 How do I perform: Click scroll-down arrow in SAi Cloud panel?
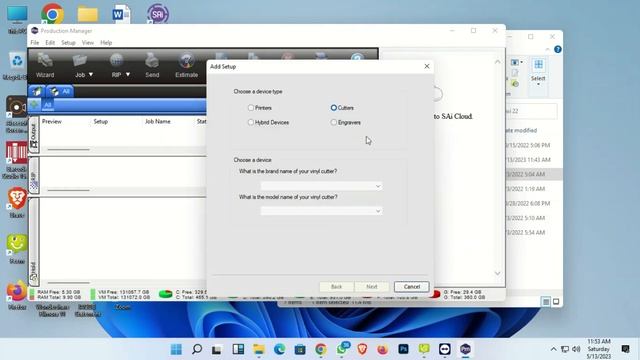tap(497, 273)
